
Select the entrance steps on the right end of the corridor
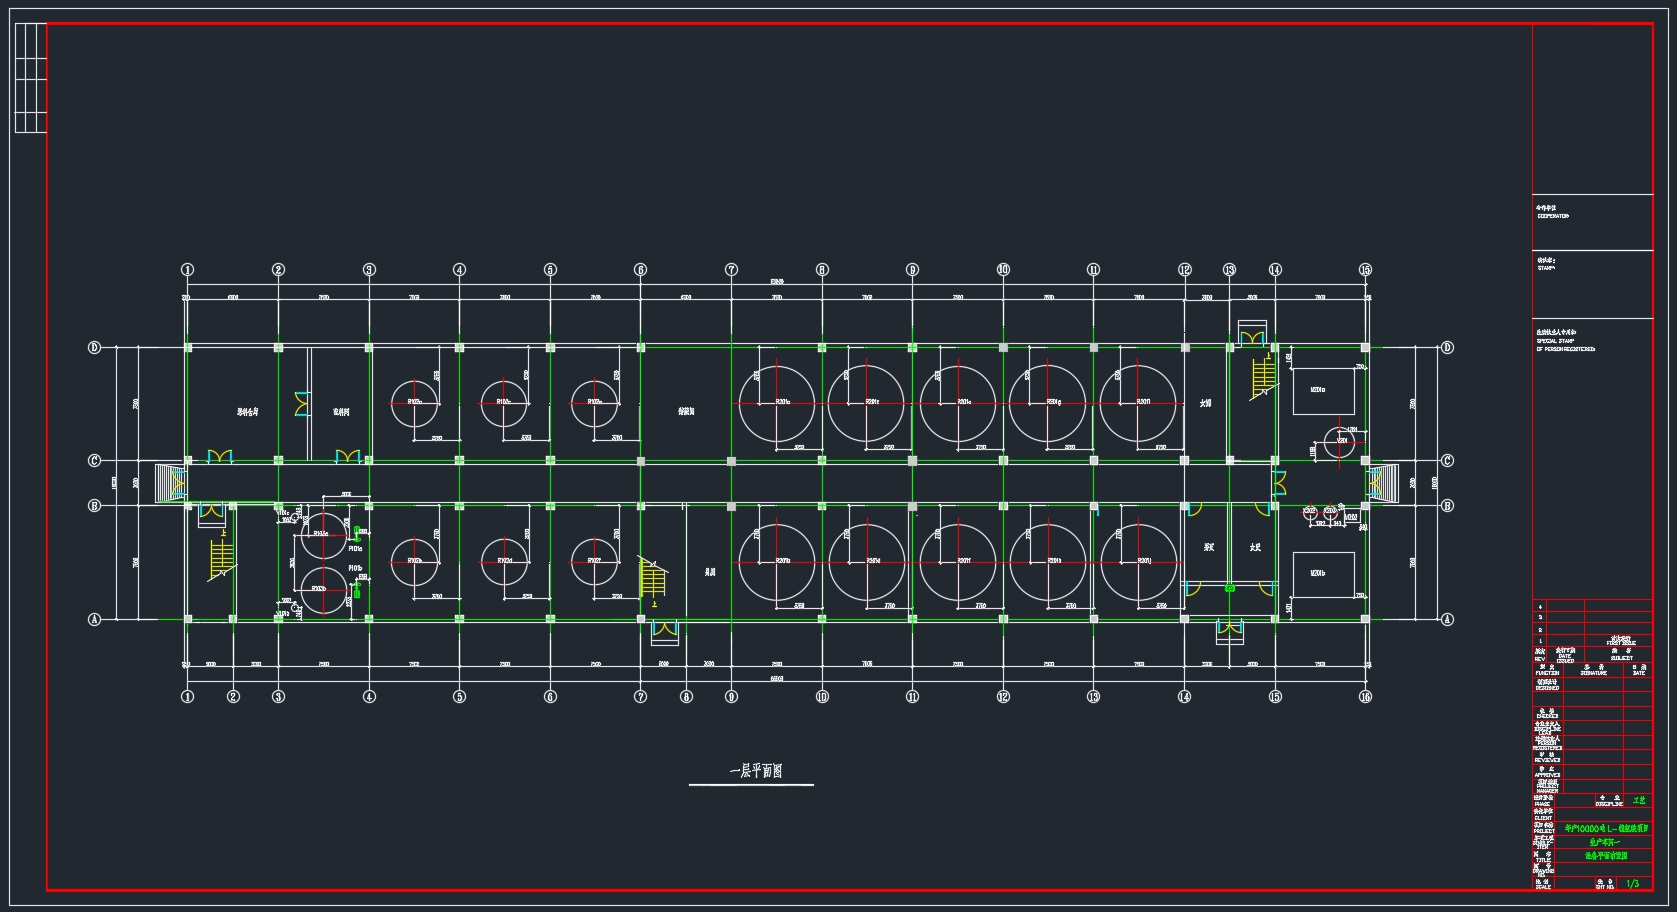(x=1383, y=484)
